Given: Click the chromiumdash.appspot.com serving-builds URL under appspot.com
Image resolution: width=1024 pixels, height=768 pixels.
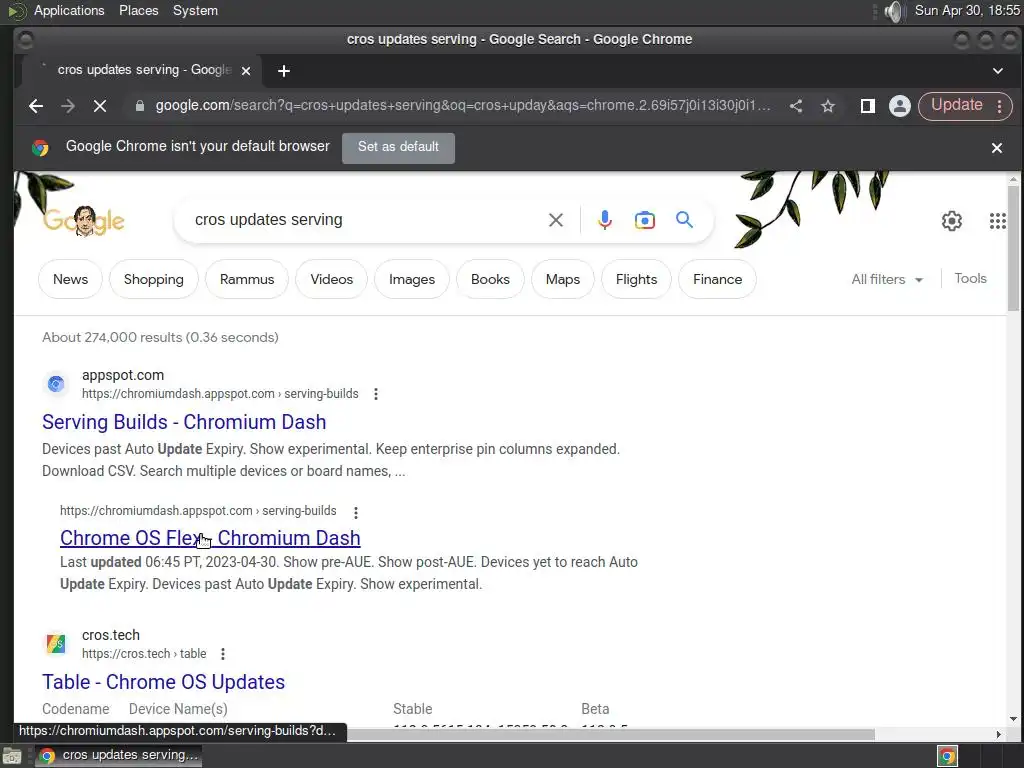Looking at the screenshot, I should pyautogui.click(x=220, y=394).
